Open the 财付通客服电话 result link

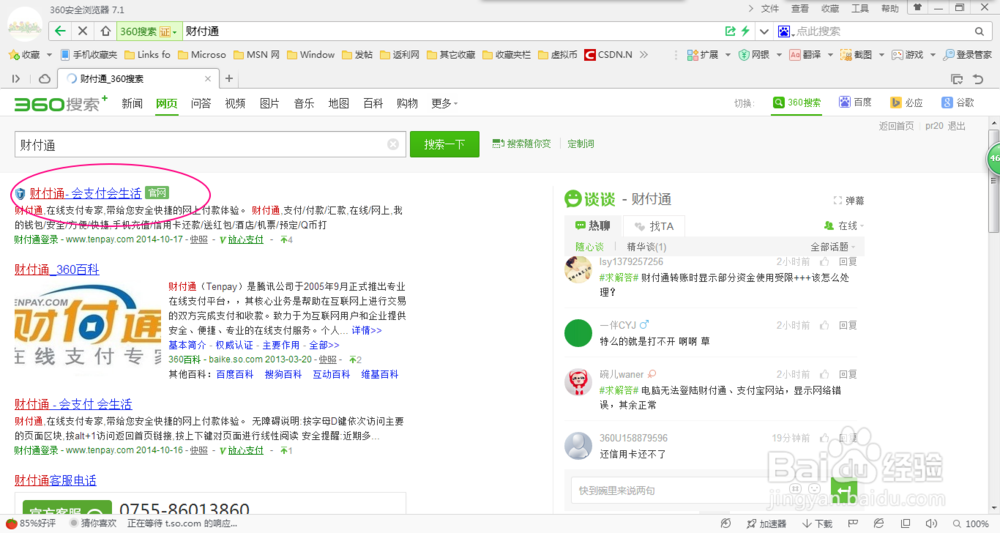[55, 480]
